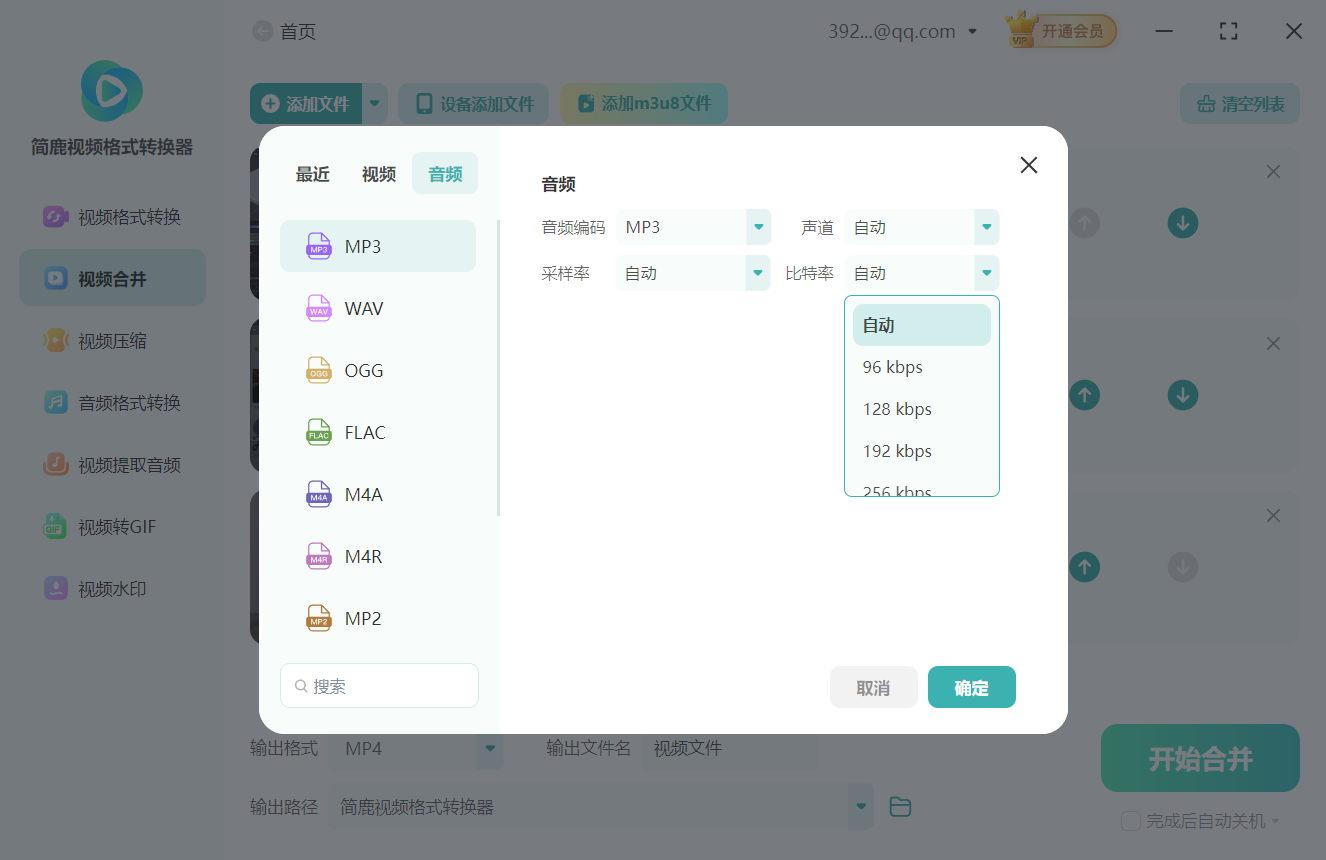Select the 视频压缩 sidebar tool
Screen dimensions: 1326x860
coord(112,340)
